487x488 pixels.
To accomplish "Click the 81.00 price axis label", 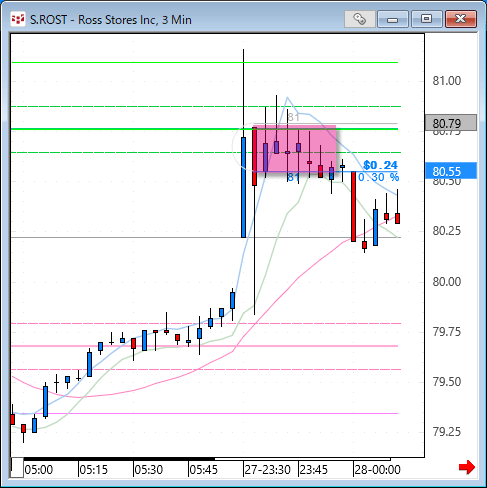I will [447, 81].
